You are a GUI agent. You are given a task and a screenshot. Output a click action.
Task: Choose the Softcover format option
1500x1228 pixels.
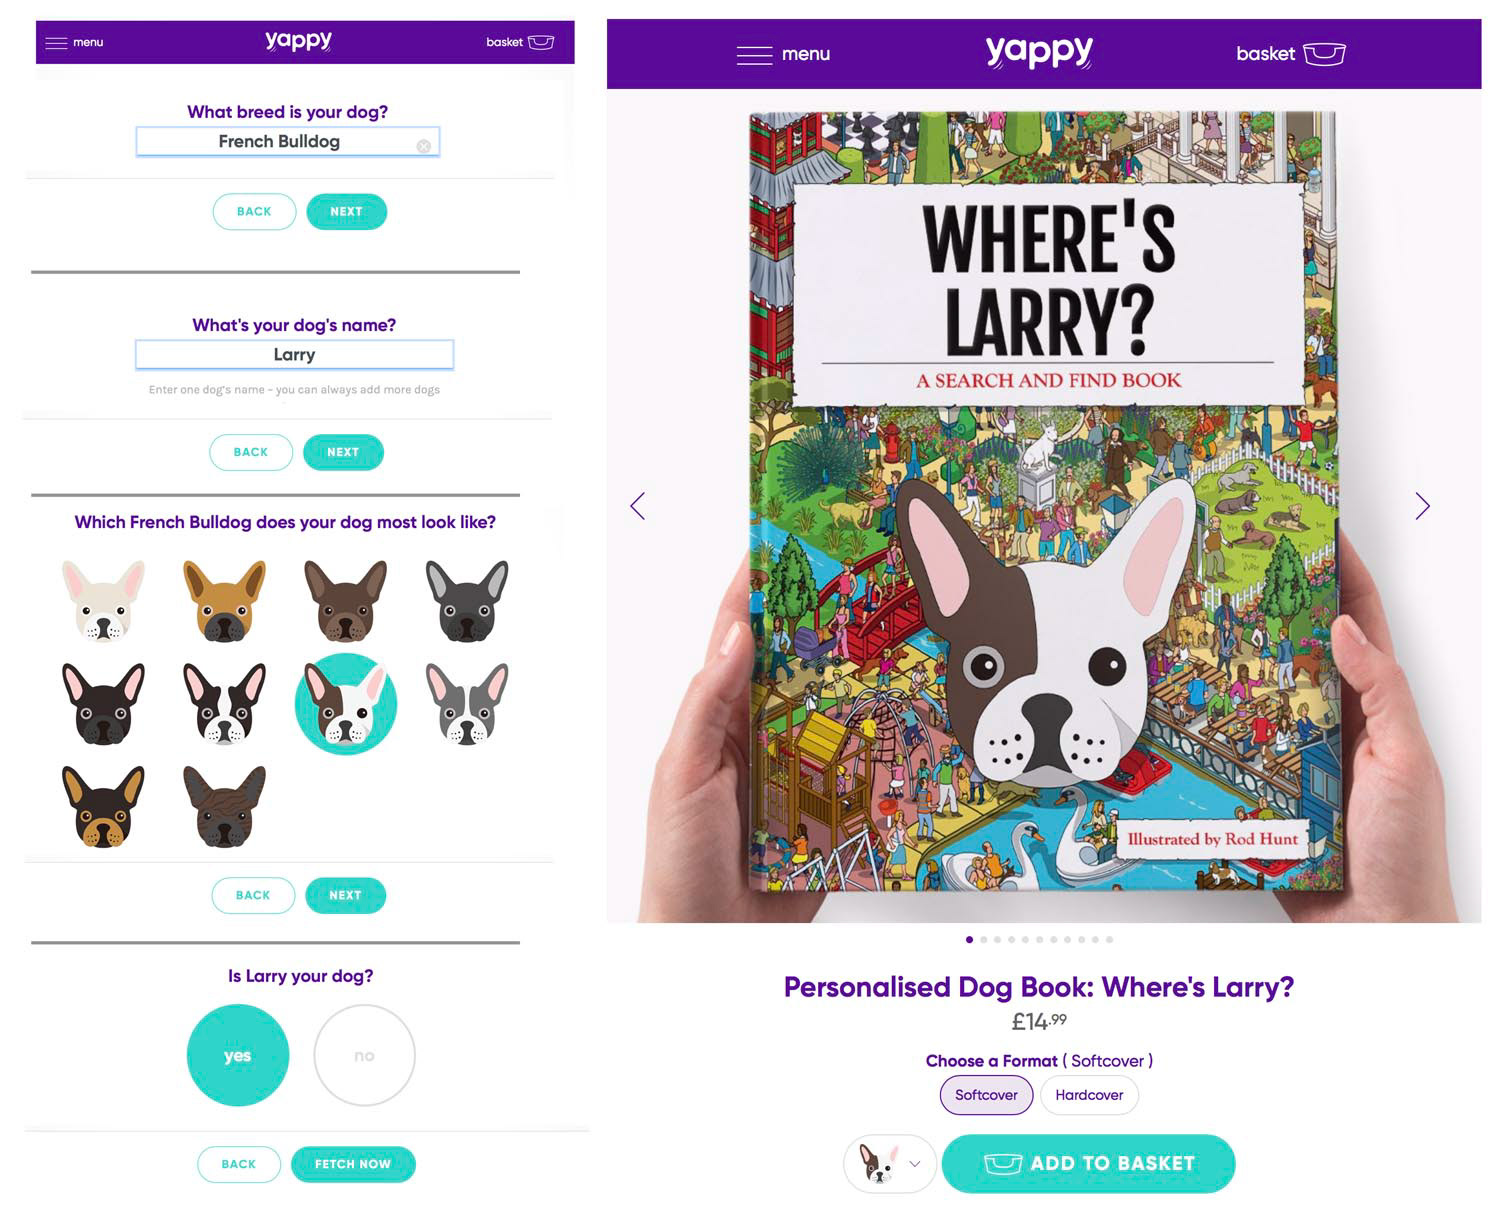tap(986, 1095)
